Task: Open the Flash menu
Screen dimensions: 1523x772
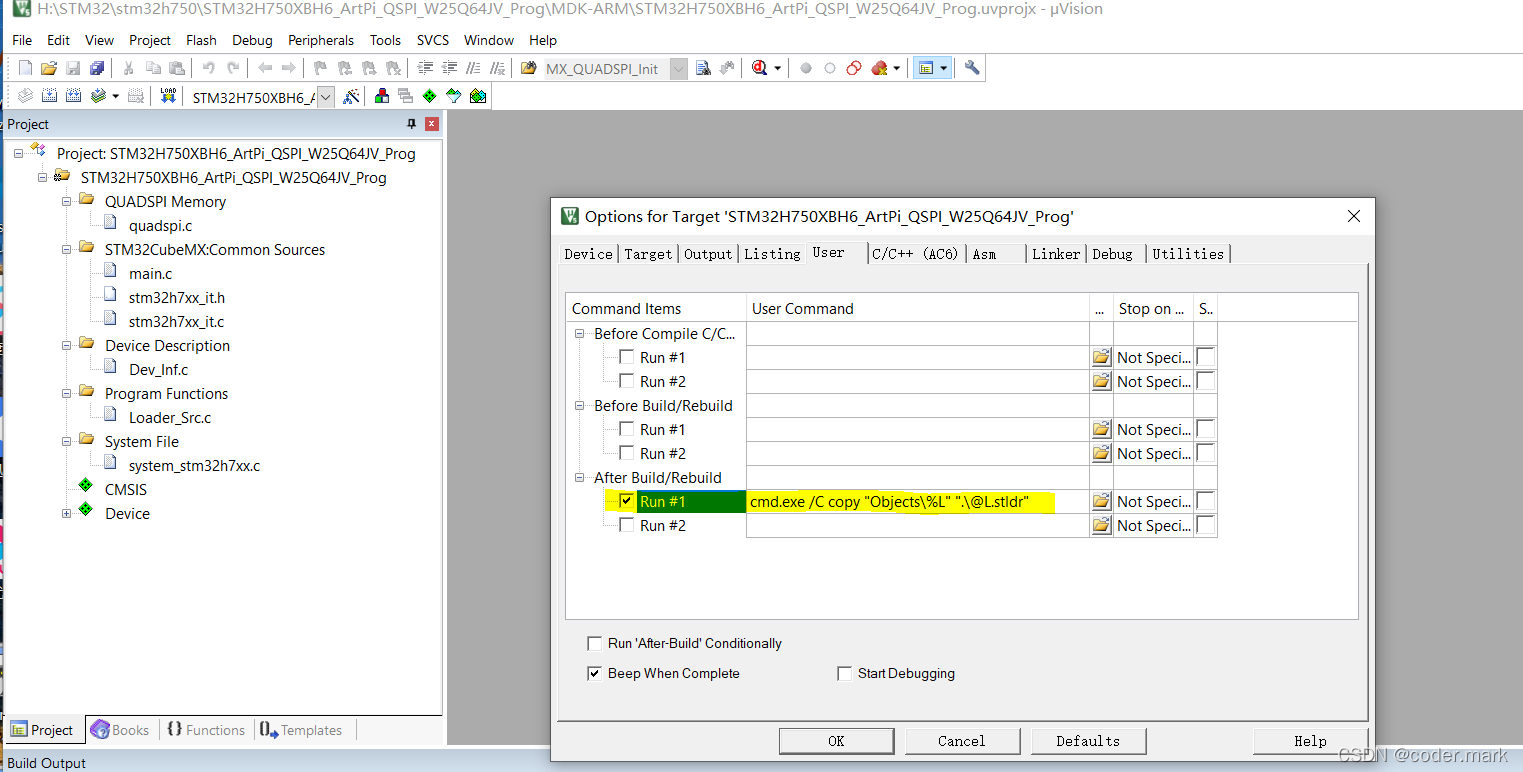Action: 201,40
